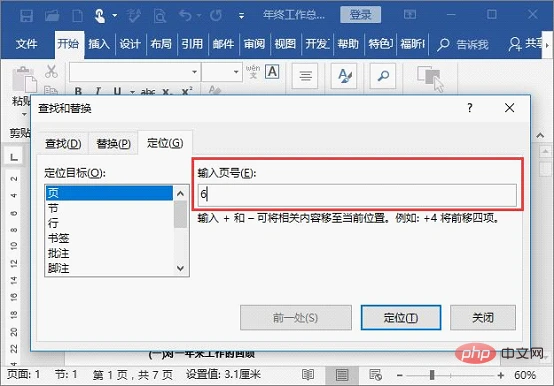Click the 登录 sign-in button
Image resolution: width=554 pixels, height=386 pixels.
360,14
